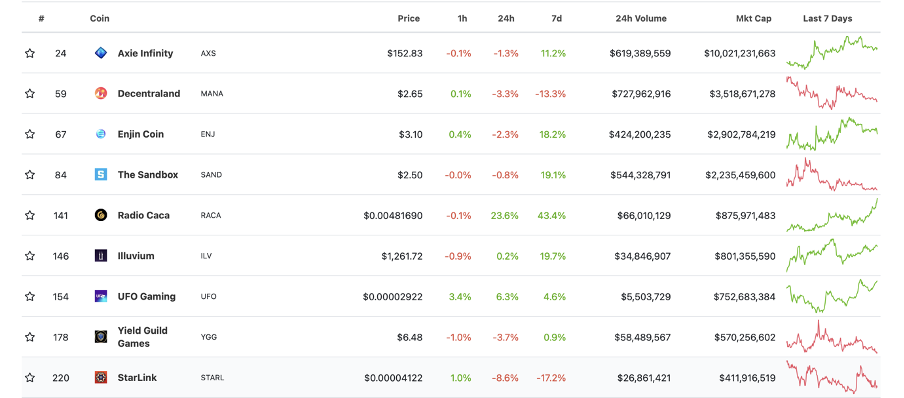Toggle favorite star for Radio Caca

(30, 215)
